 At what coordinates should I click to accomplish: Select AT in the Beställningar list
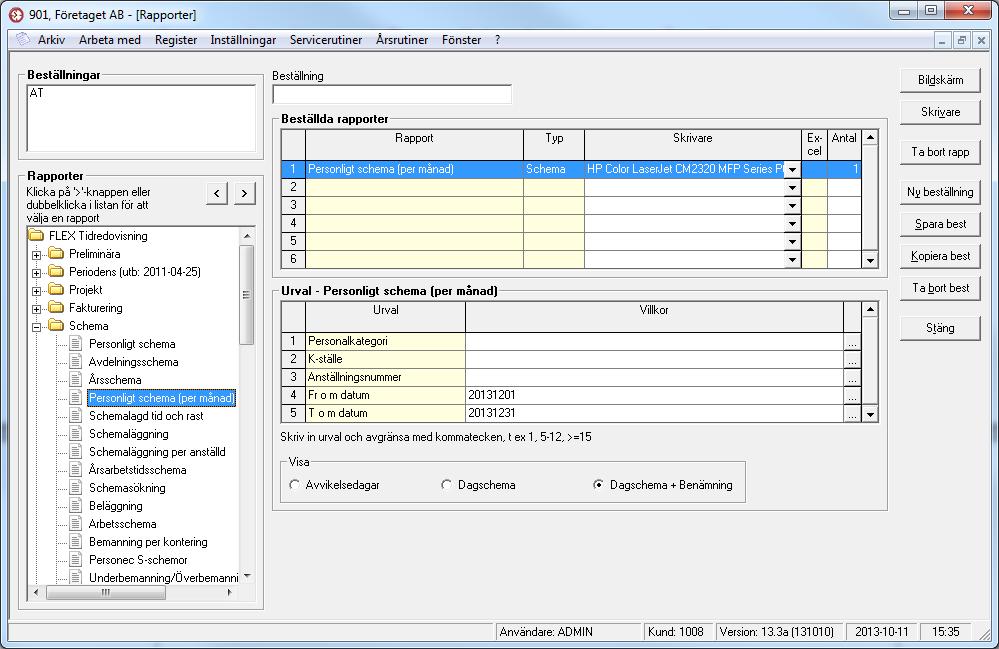(36, 93)
